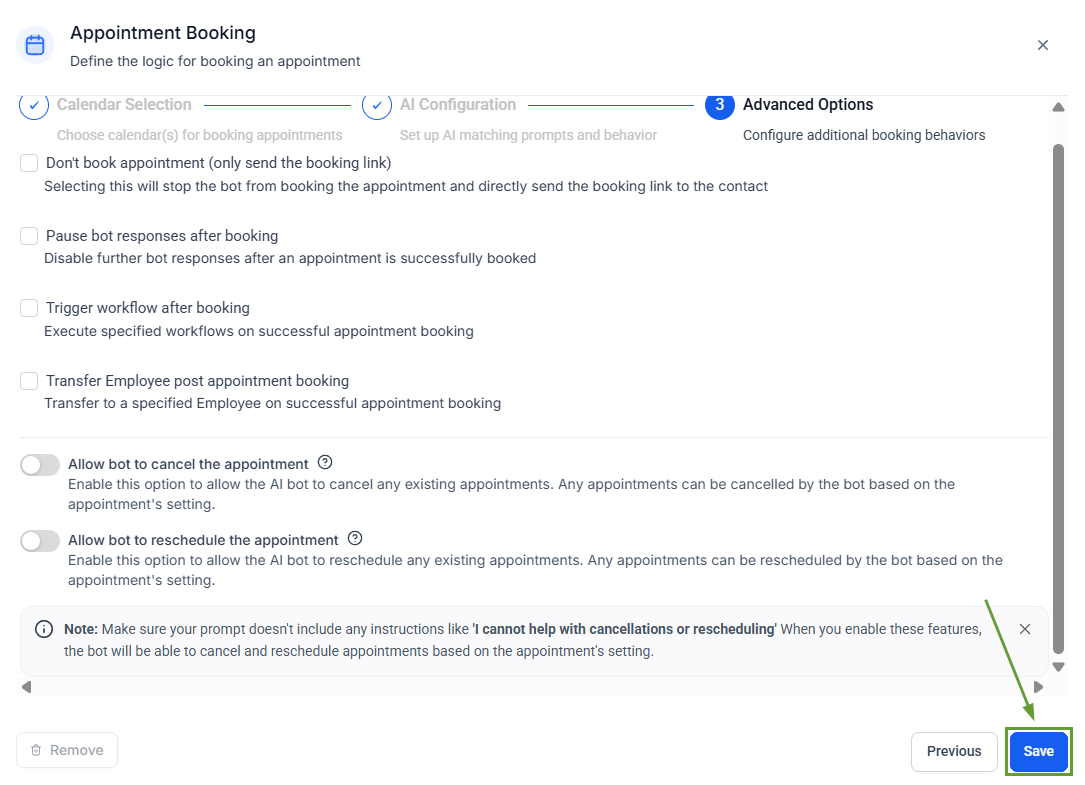Click the AI Configuration step checkmark icon
The width and height of the screenshot is (1085, 785).
[x=377, y=105]
